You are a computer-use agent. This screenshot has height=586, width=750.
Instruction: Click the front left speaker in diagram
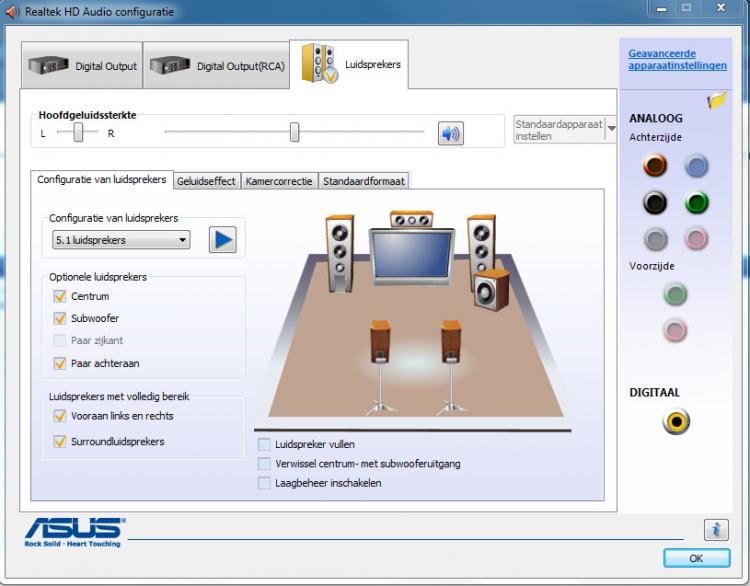tap(340, 254)
